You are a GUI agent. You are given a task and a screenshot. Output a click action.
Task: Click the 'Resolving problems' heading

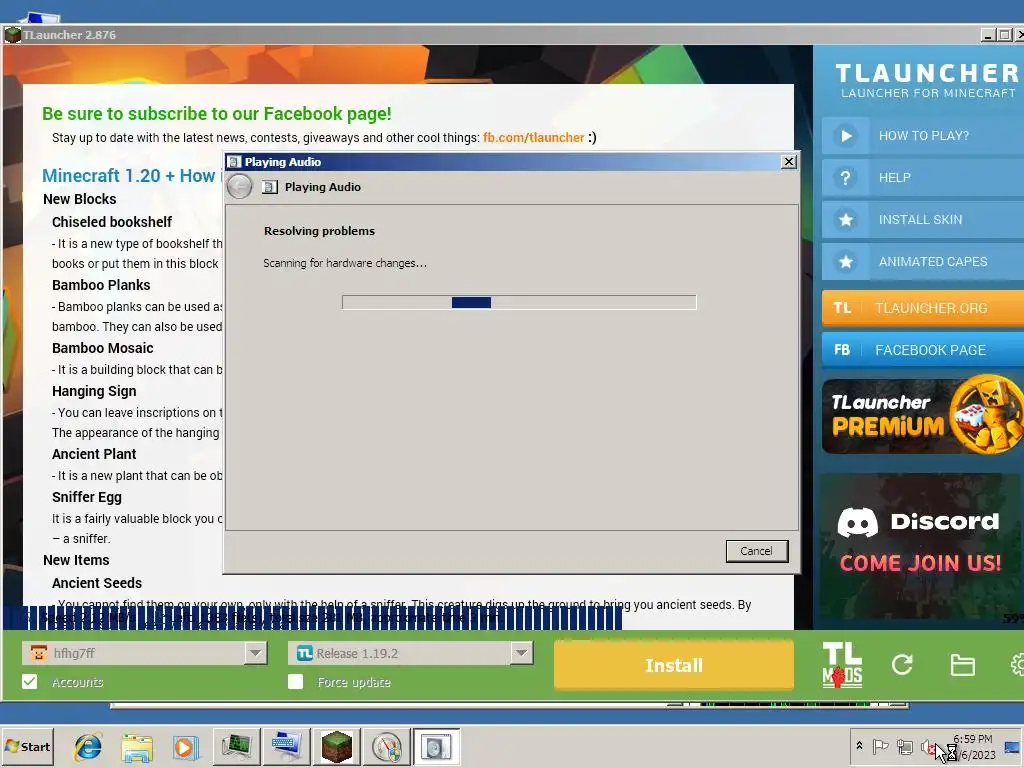click(319, 231)
